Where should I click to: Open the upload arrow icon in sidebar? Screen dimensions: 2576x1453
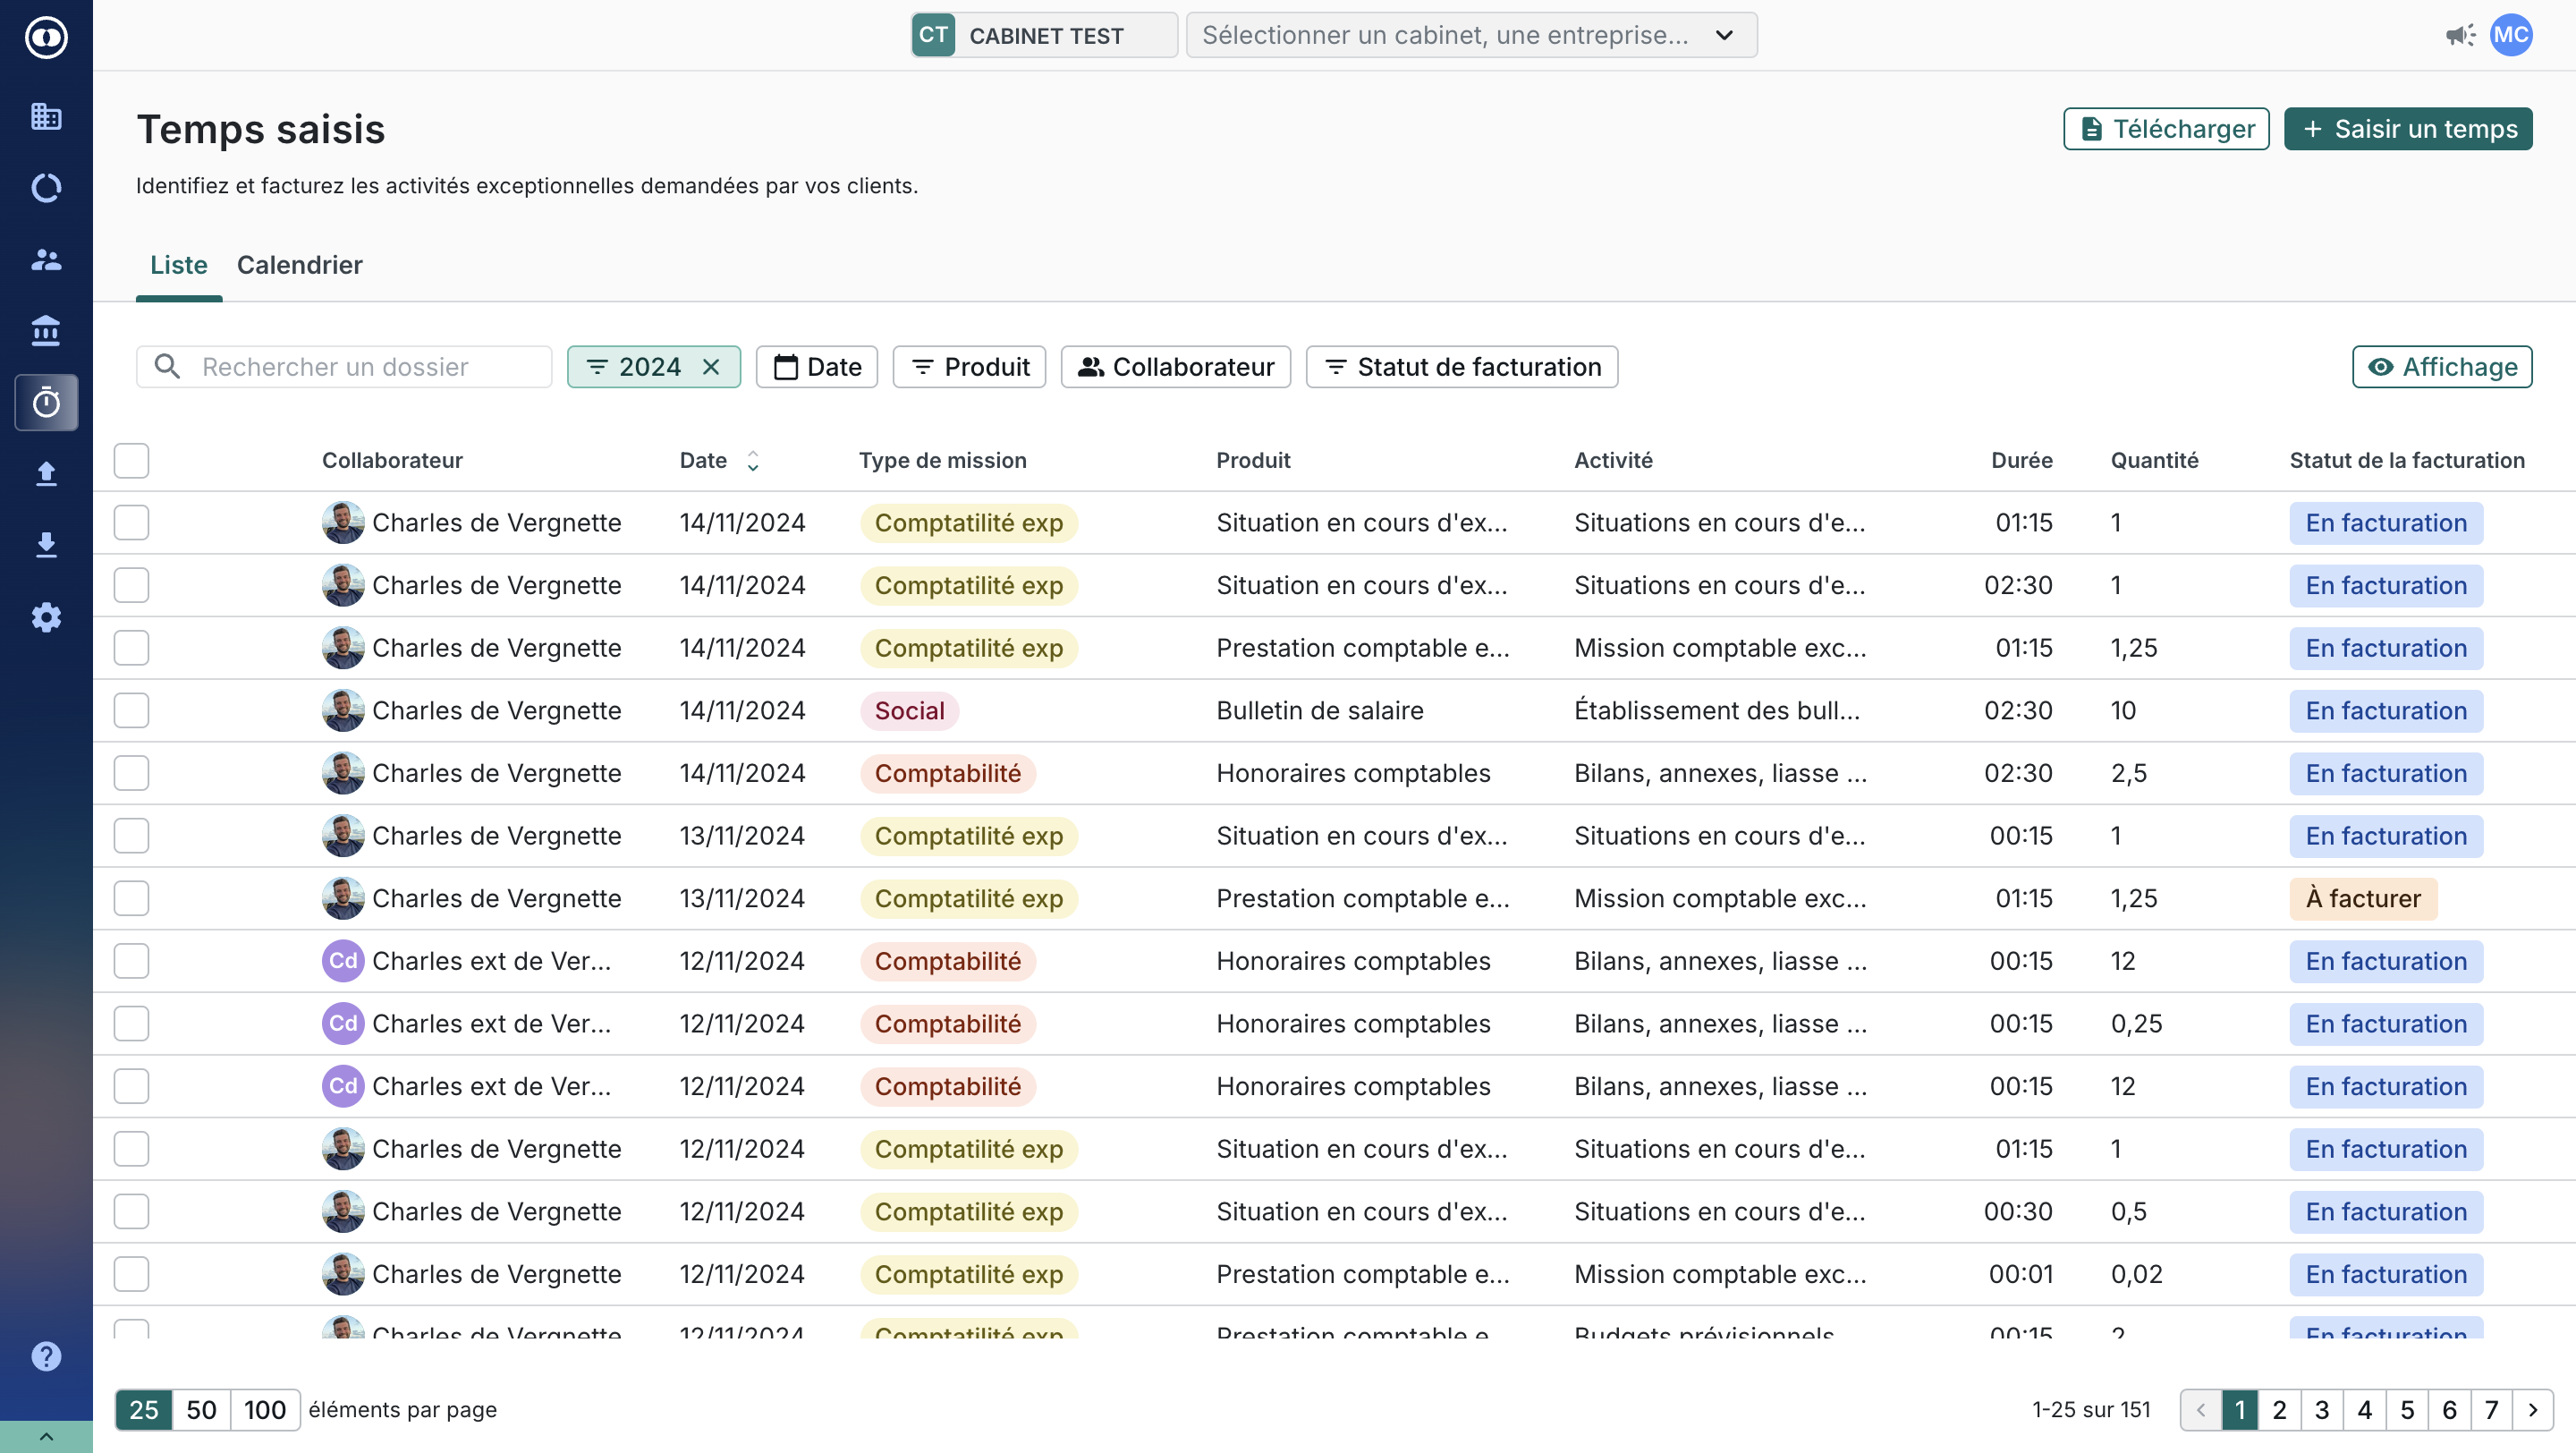pyautogui.click(x=46, y=473)
